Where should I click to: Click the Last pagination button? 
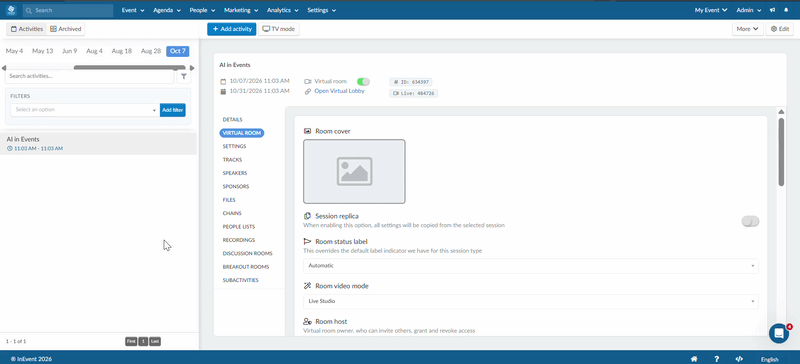tap(155, 341)
